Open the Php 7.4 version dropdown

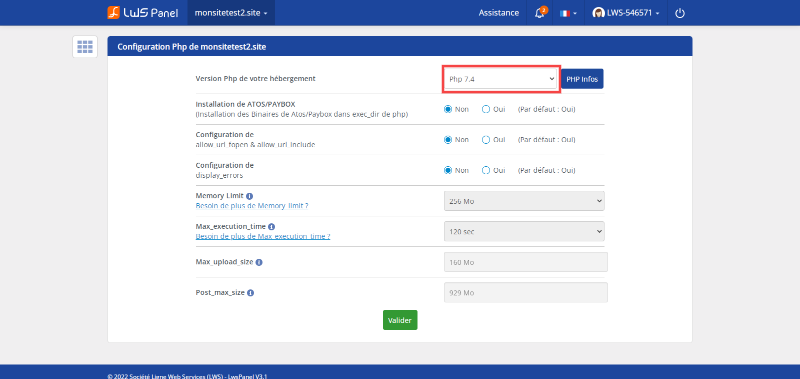(x=501, y=79)
